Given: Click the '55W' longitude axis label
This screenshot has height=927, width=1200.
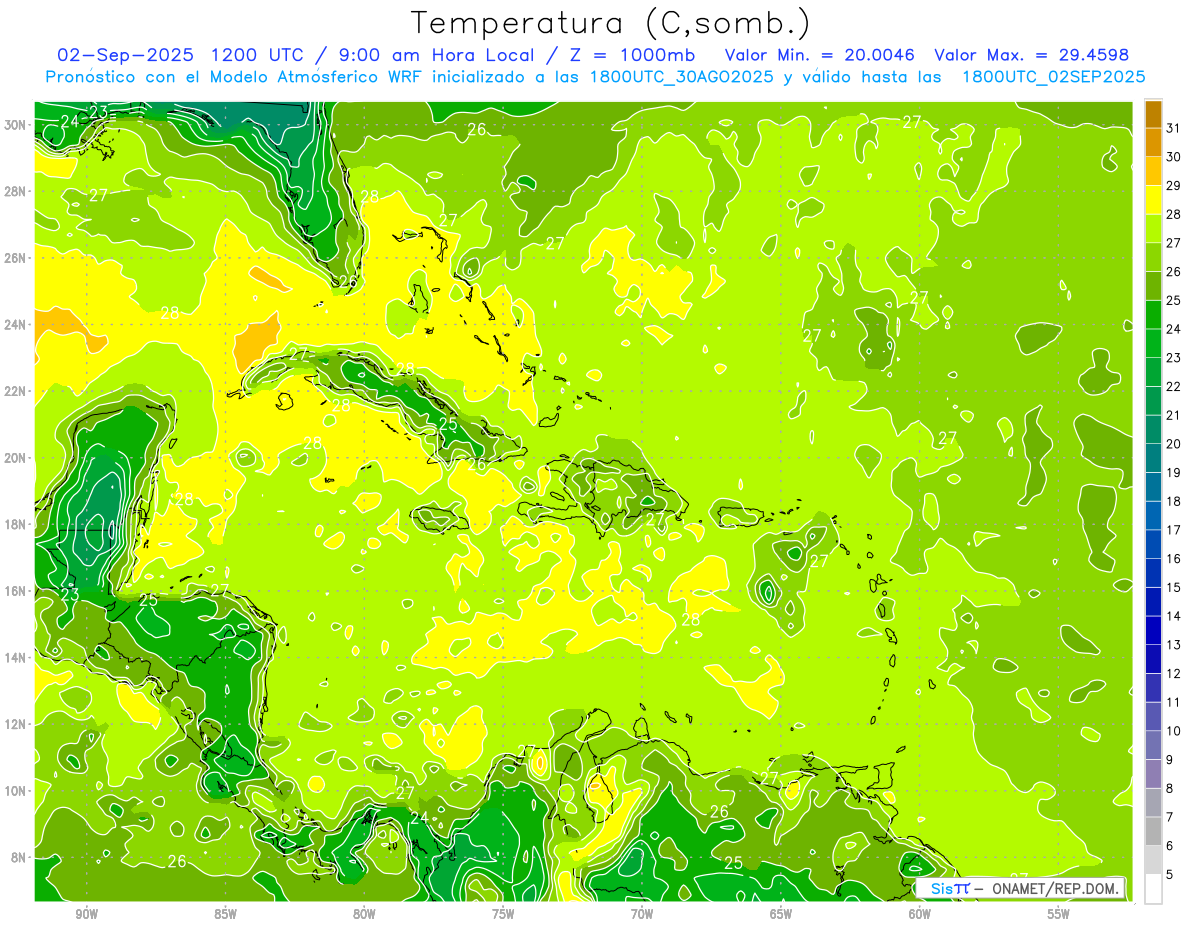Looking at the screenshot, I should 1059,914.
